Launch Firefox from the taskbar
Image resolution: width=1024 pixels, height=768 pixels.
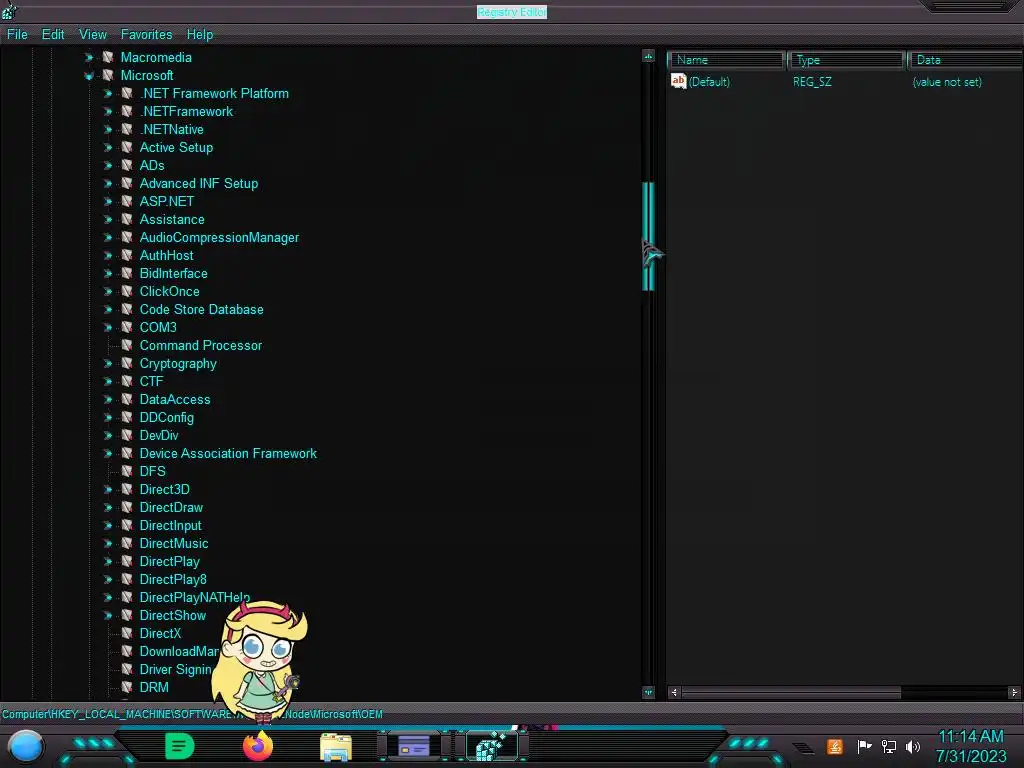click(258, 746)
